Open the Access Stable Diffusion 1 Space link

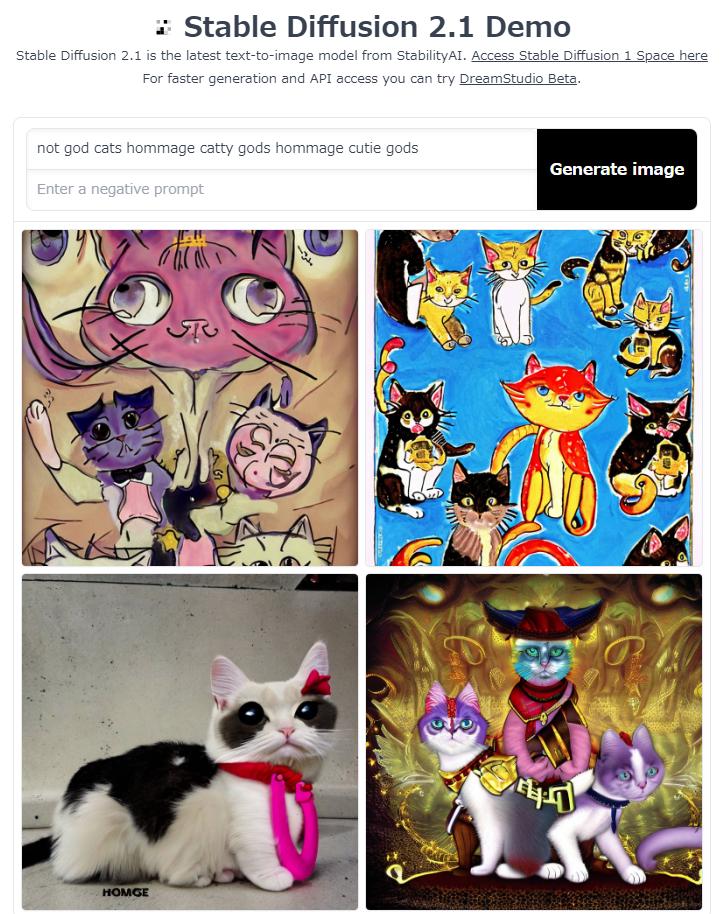click(x=589, y=56)
